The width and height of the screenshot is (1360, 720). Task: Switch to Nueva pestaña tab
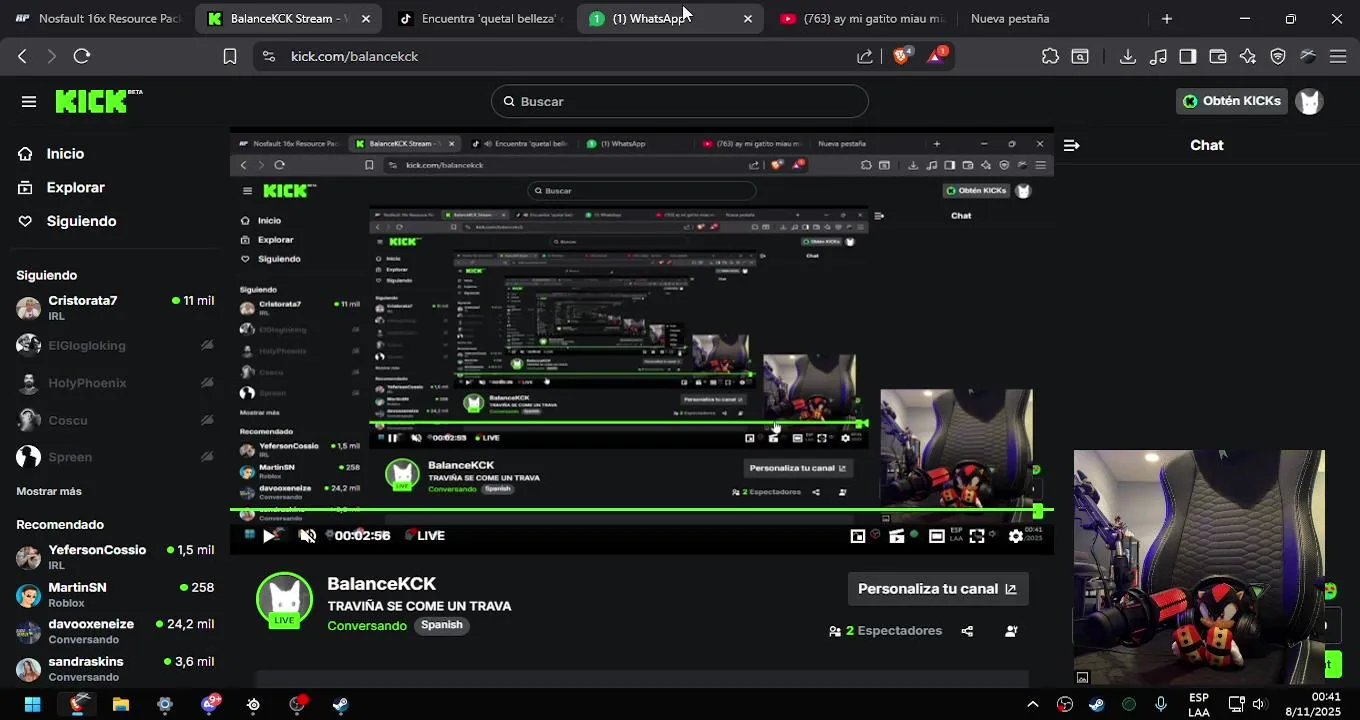[1010, 18]
